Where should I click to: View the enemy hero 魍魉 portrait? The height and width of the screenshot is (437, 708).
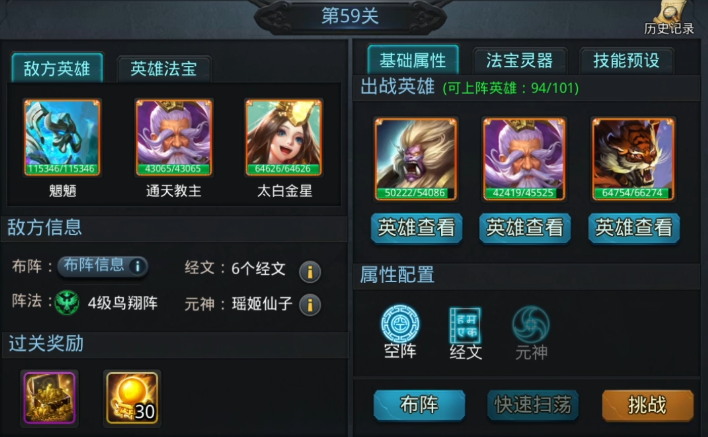click(62, 137)
